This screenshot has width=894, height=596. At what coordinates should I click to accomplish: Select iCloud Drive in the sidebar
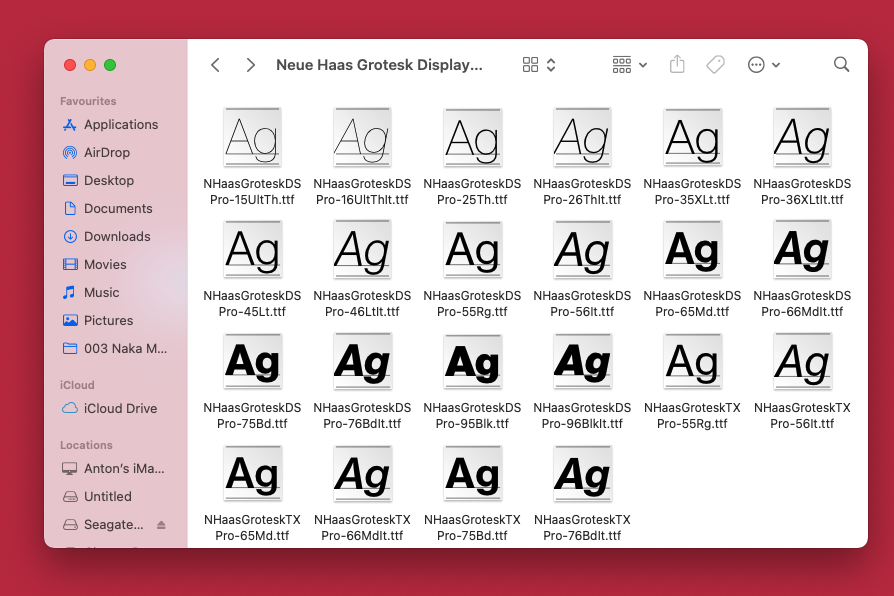point(109,408)
